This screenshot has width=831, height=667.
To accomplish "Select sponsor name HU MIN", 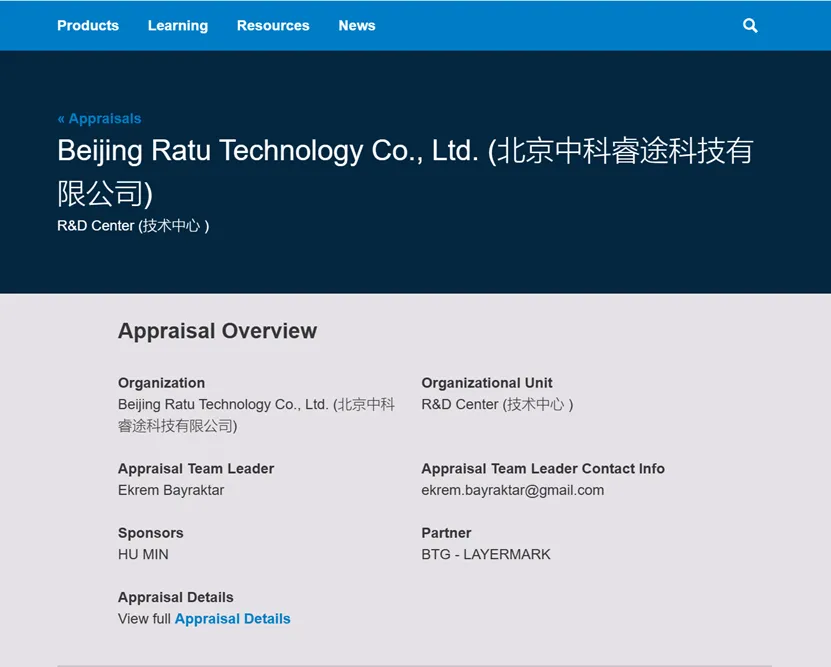I will click(x=143, y=554).
